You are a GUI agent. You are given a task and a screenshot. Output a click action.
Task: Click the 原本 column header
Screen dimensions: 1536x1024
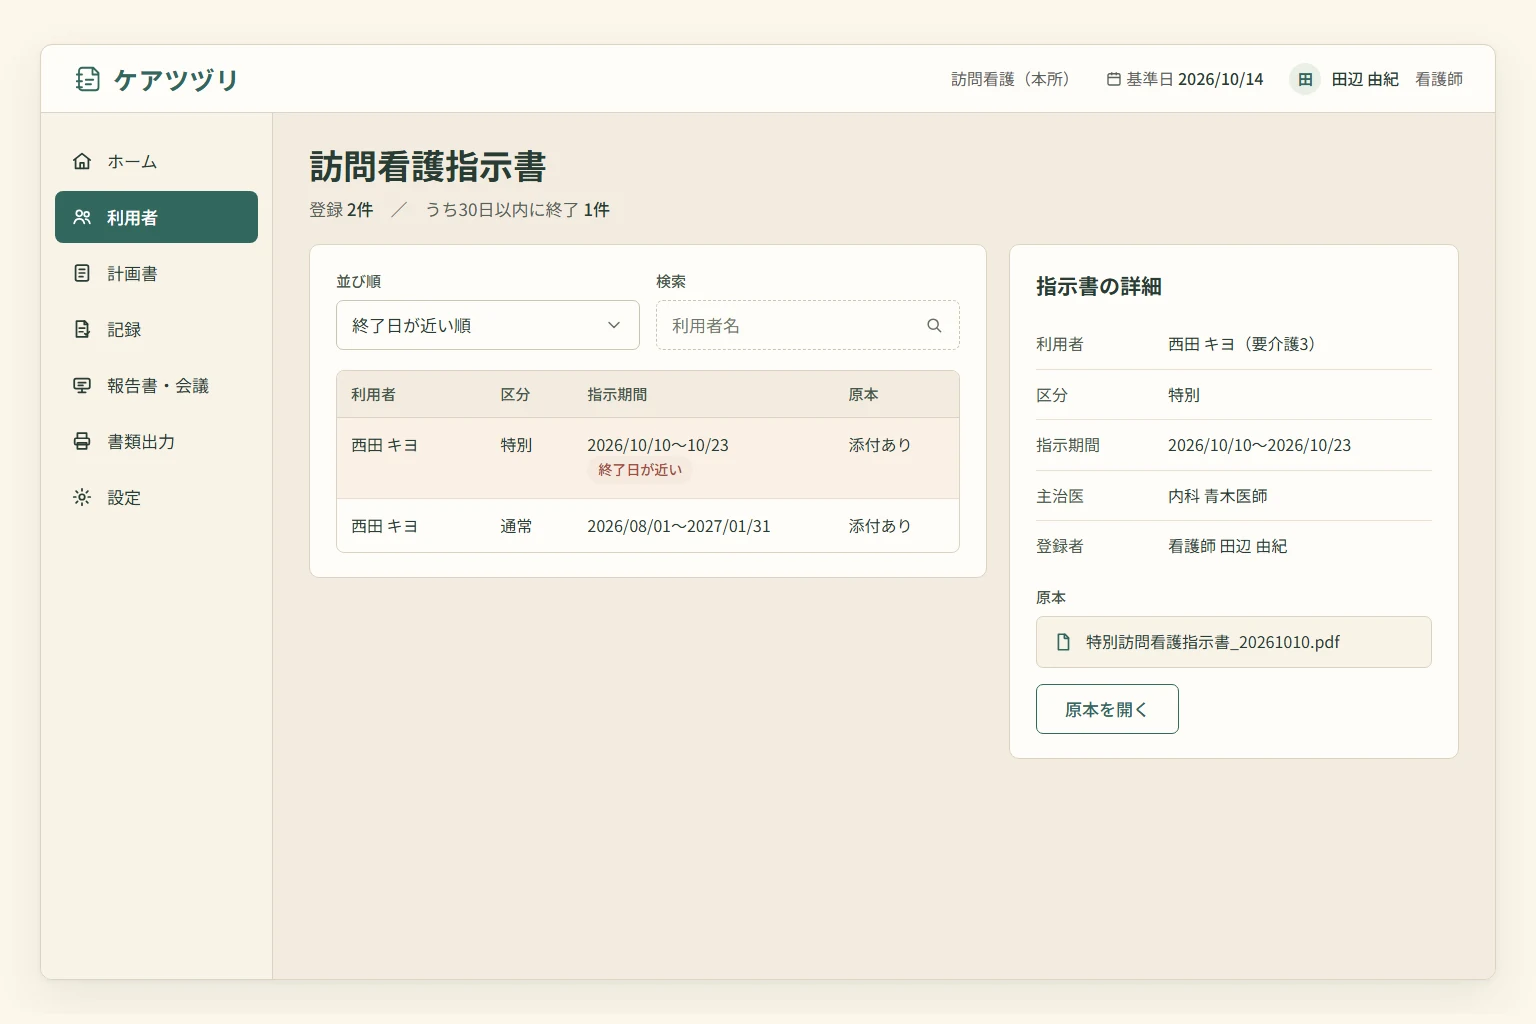tap(863, 394)
